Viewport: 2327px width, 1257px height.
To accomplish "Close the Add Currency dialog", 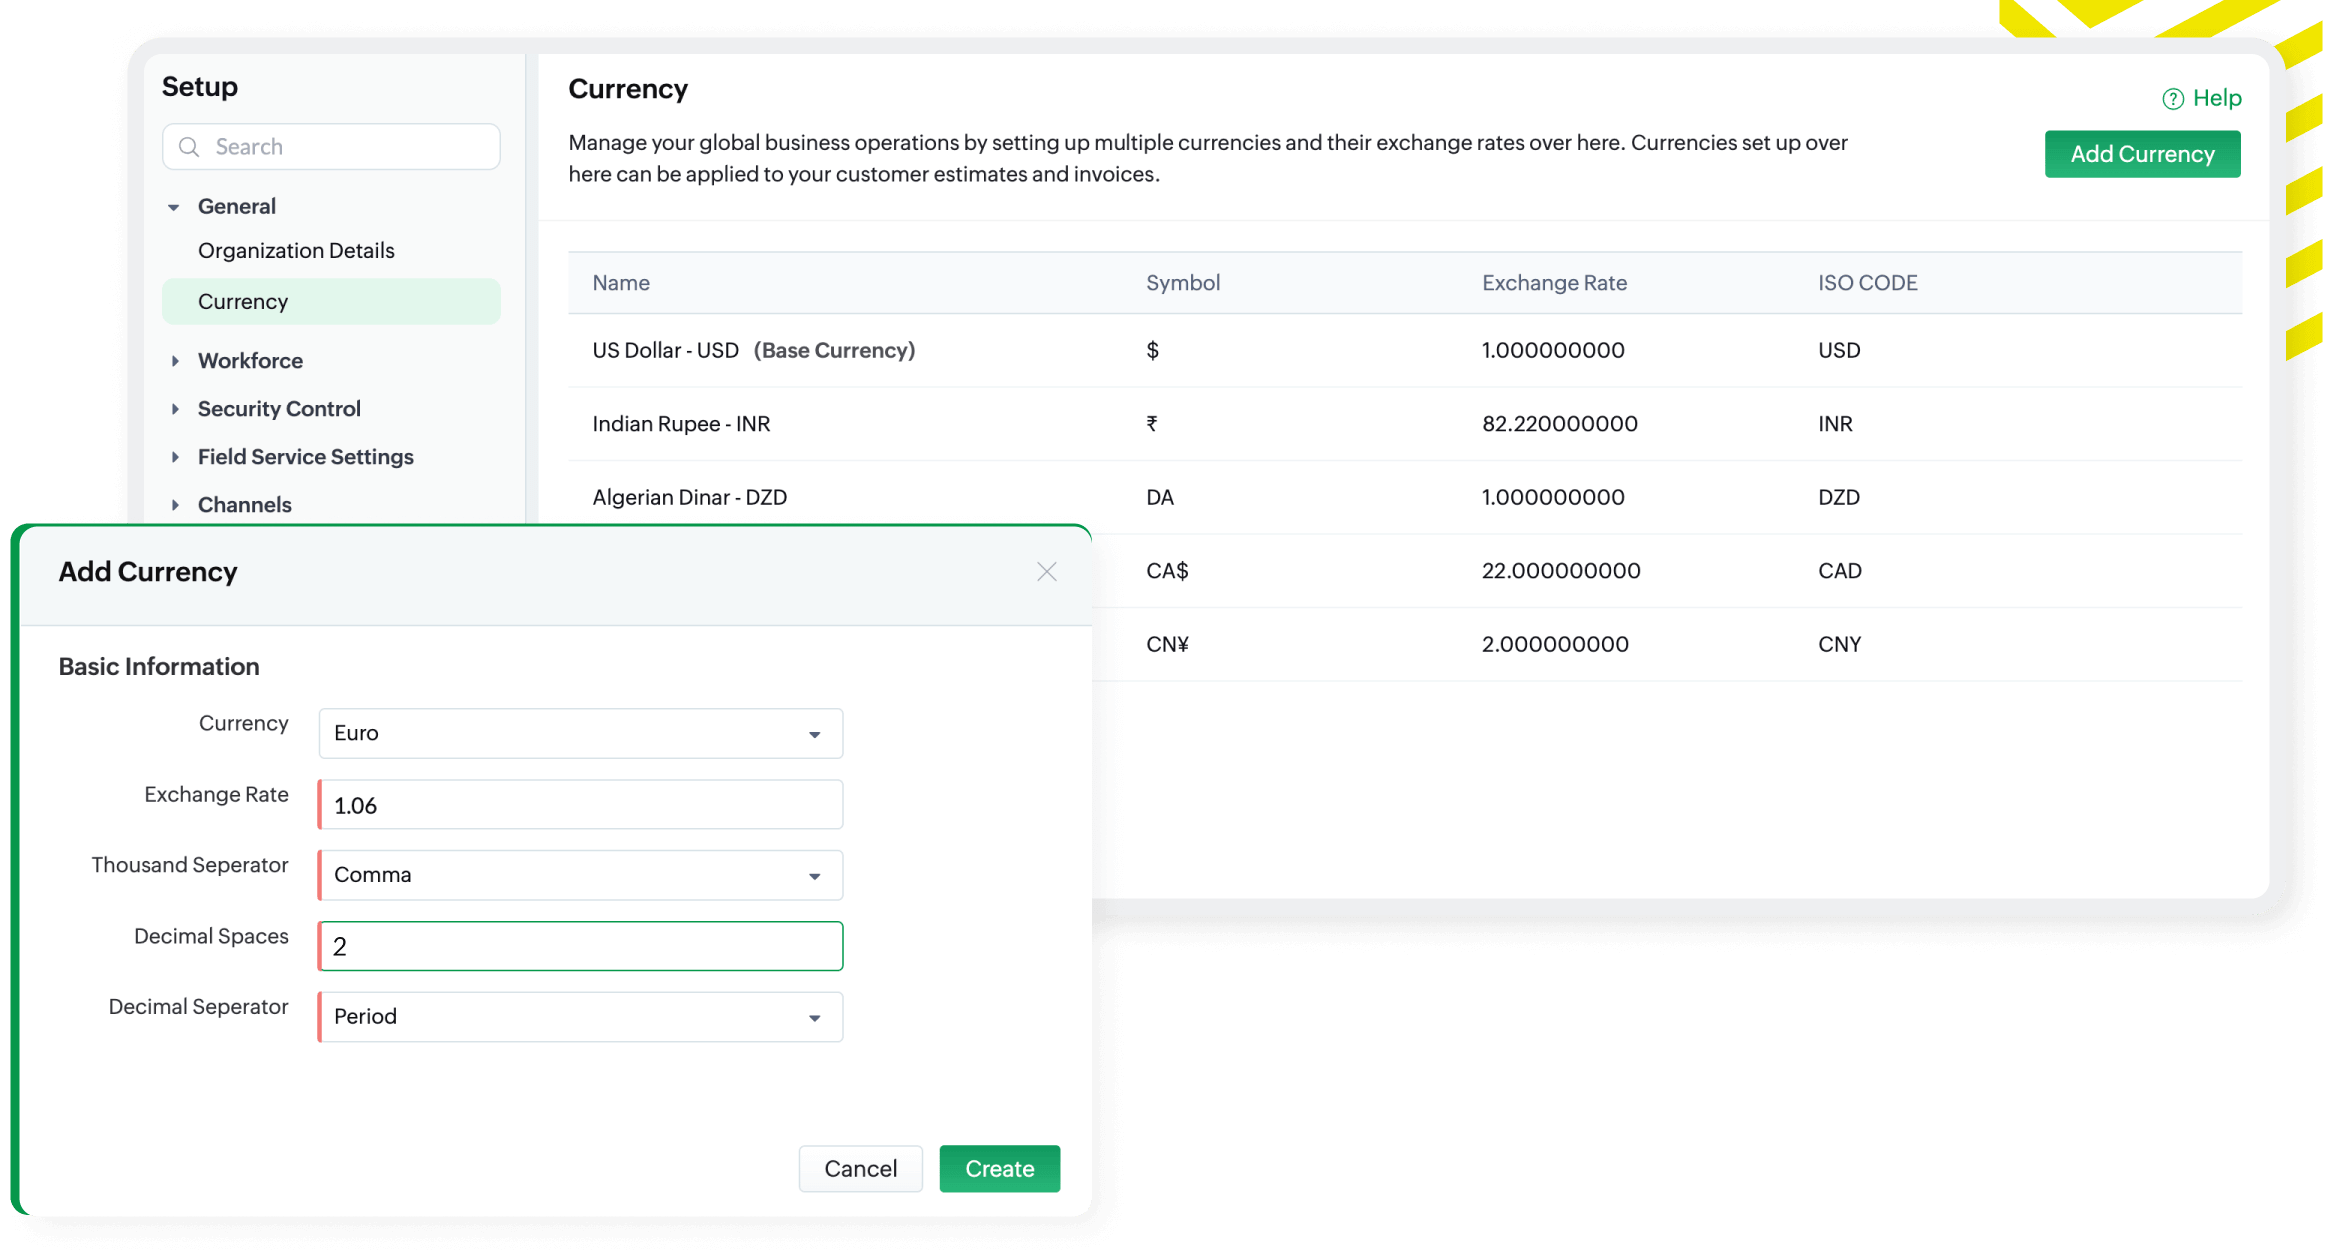I will pos(1046,572).
